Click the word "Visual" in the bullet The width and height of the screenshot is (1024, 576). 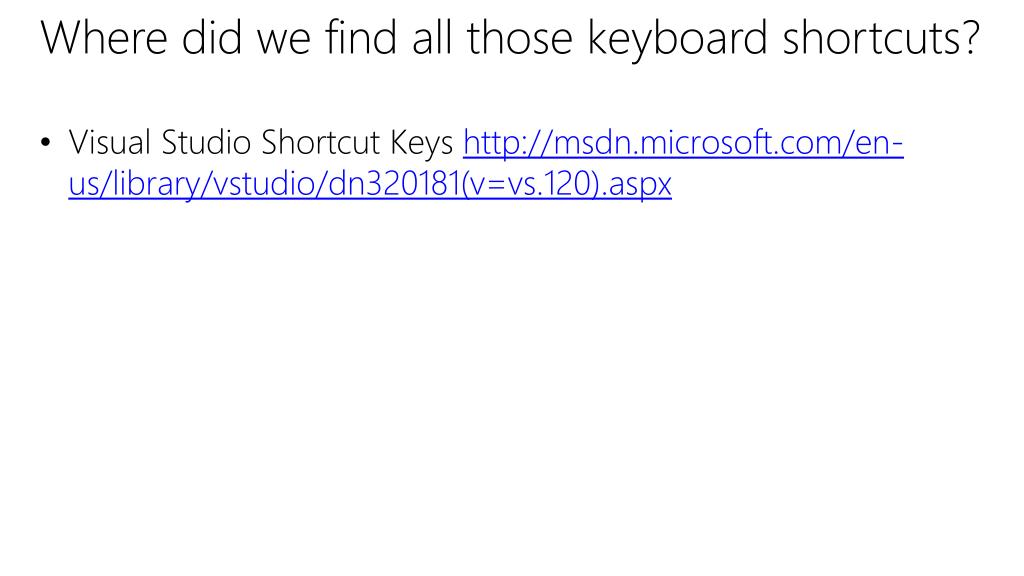click(x=110, y=142)
